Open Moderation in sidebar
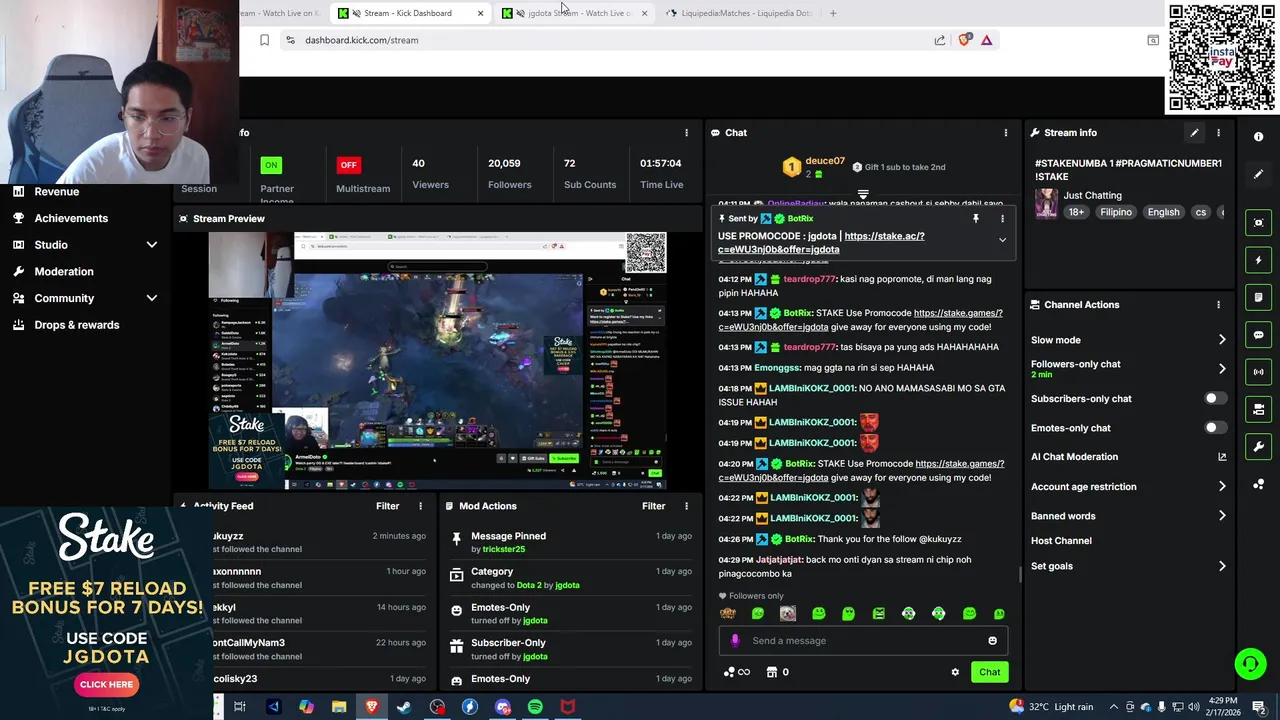The image size is (1280, 720). point(64,271)
